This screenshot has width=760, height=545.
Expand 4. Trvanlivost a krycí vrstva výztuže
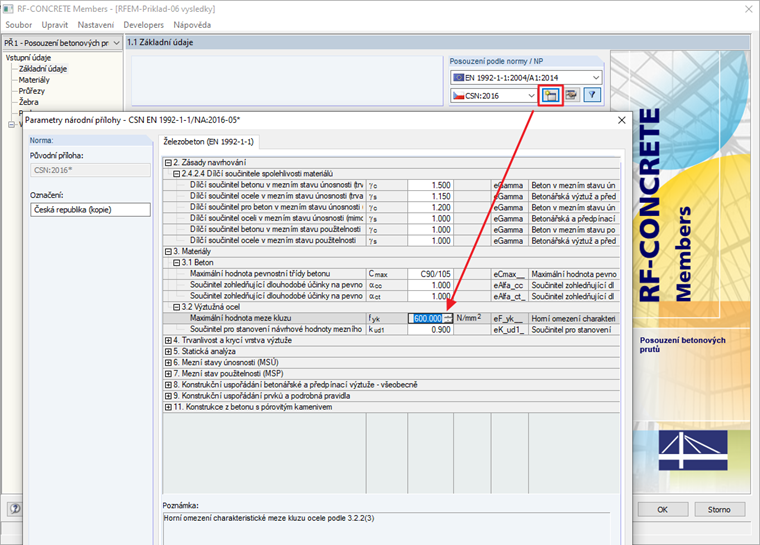pyautogui.click(x=168, y=340)
